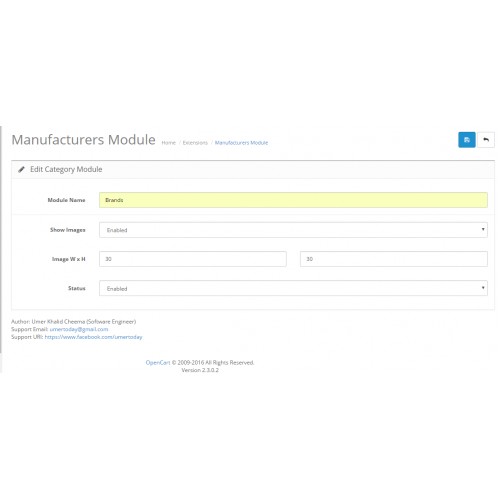The width and height of the screenshot is (500, 500).
Task: Click Manufacturers Module breadcrumb link
Action: tap(241, 143)
